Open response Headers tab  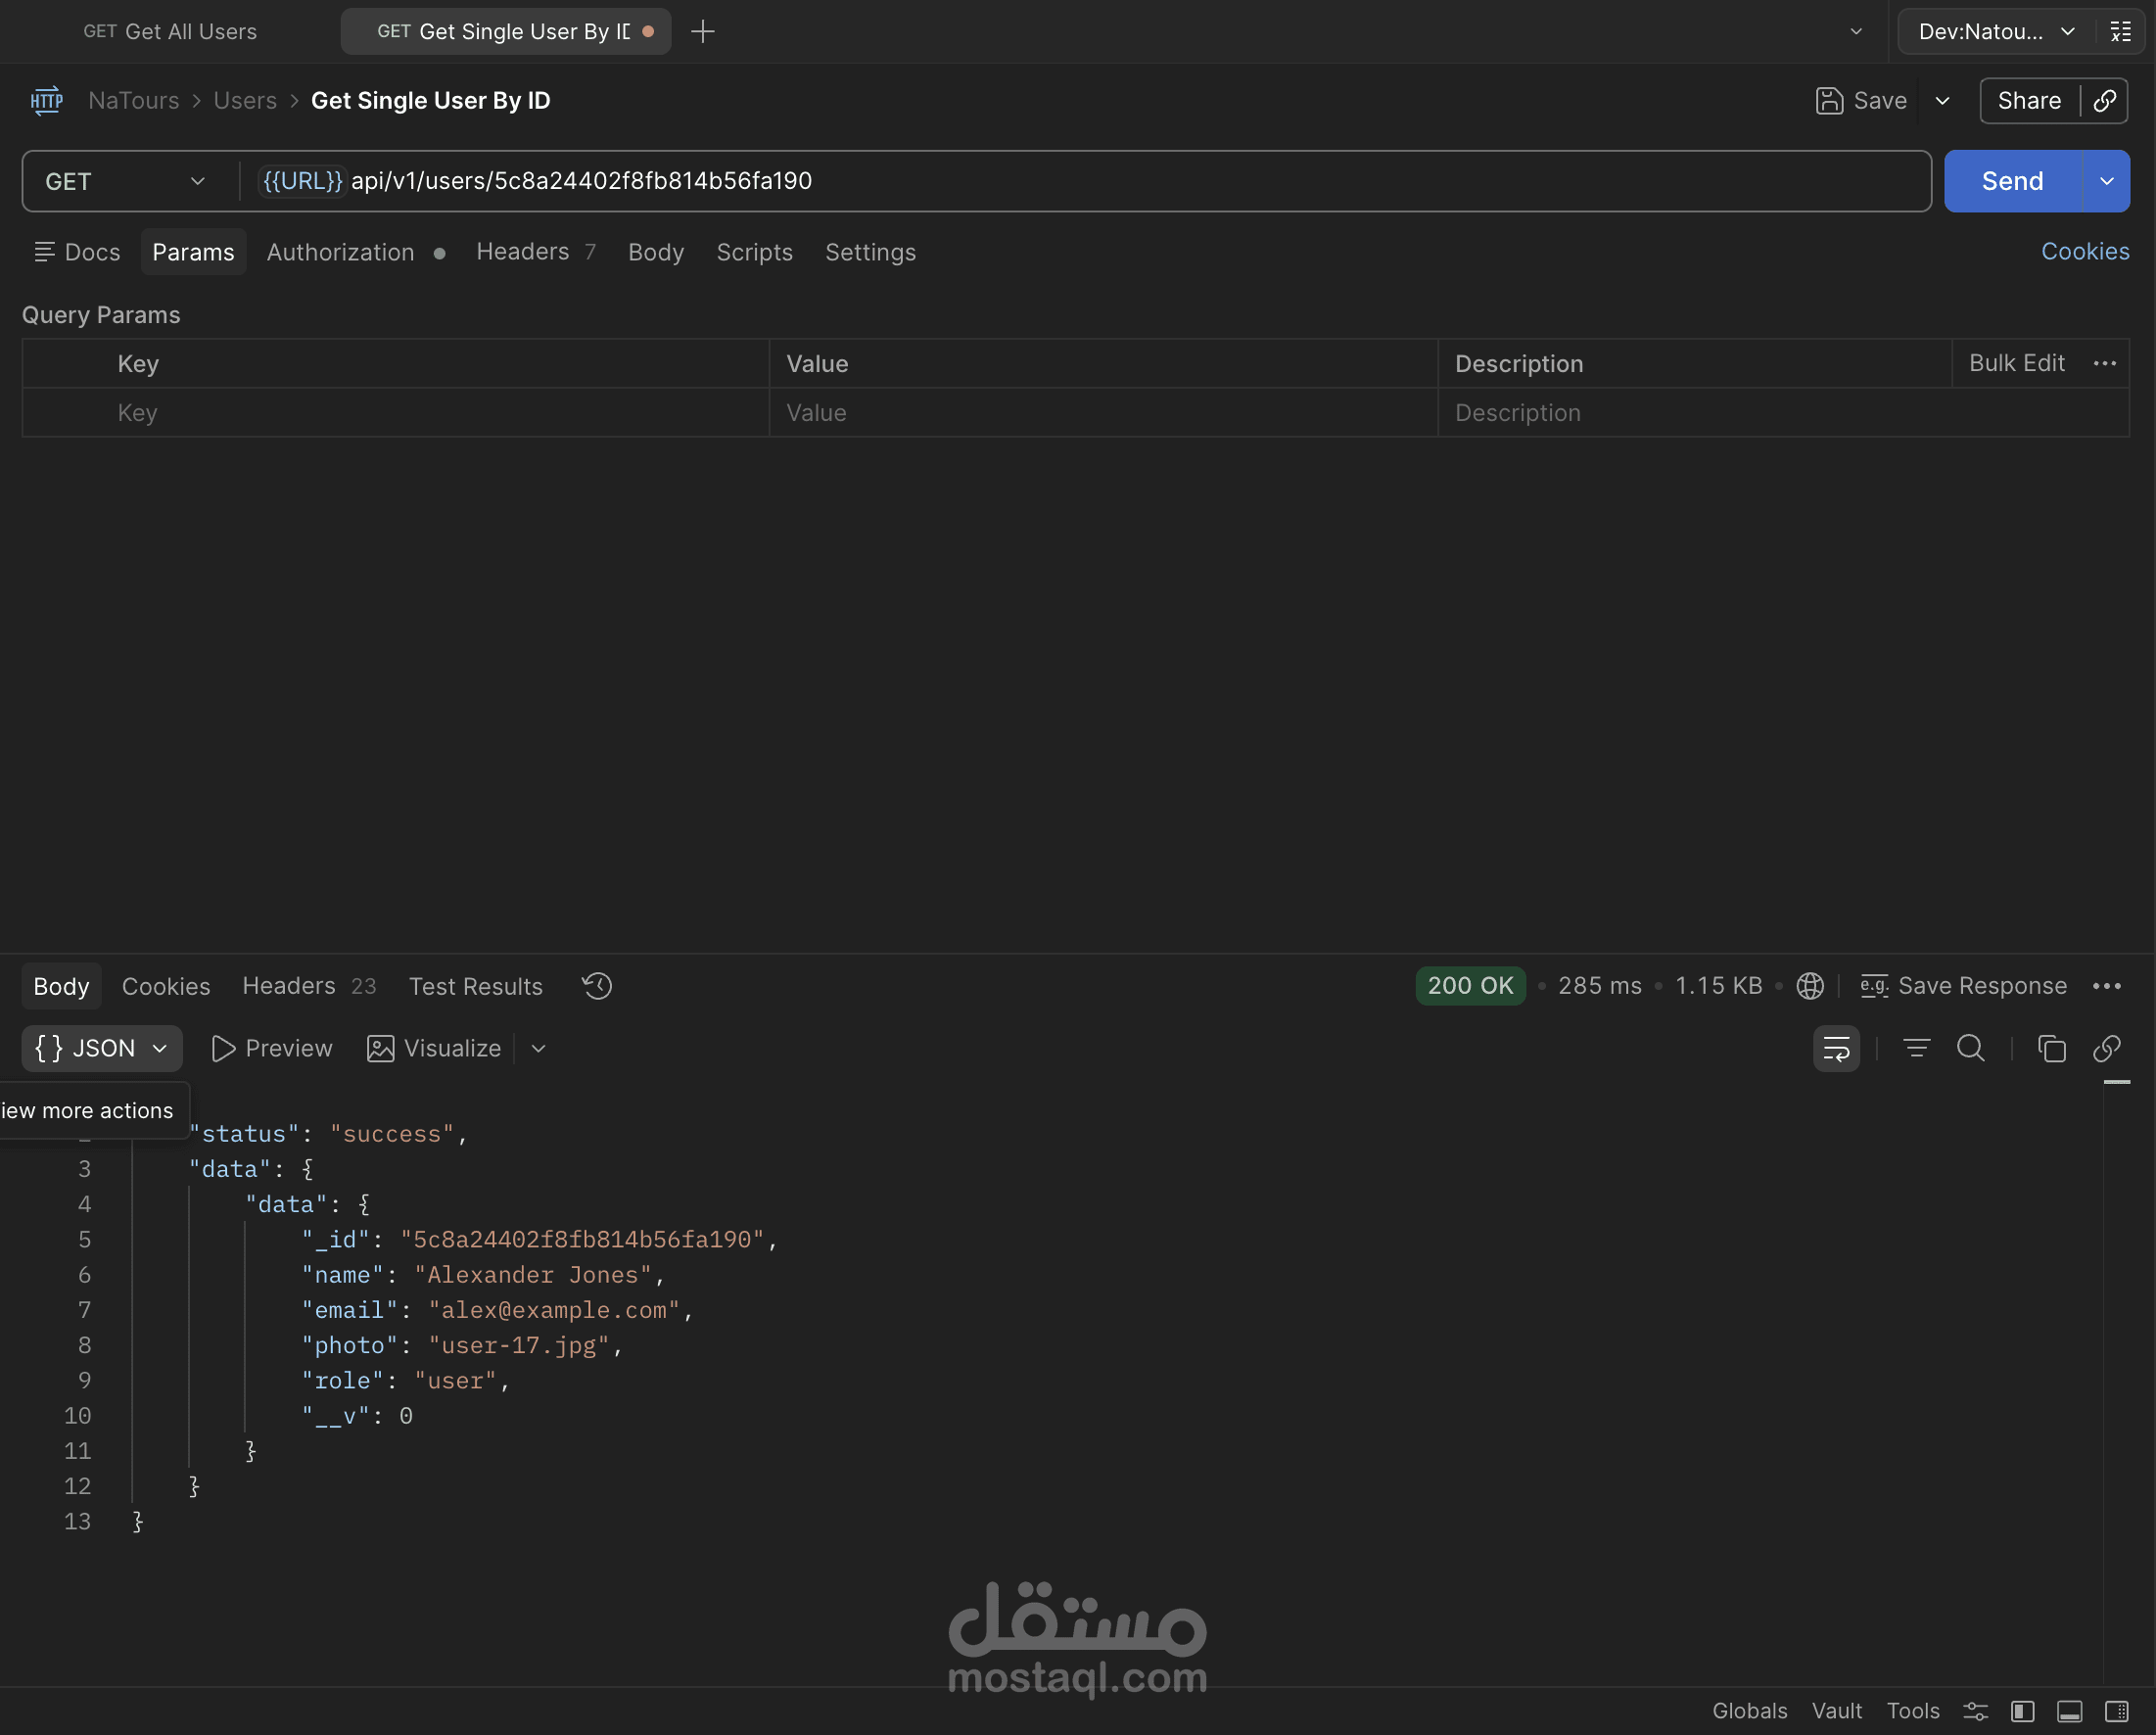[289, 986]
